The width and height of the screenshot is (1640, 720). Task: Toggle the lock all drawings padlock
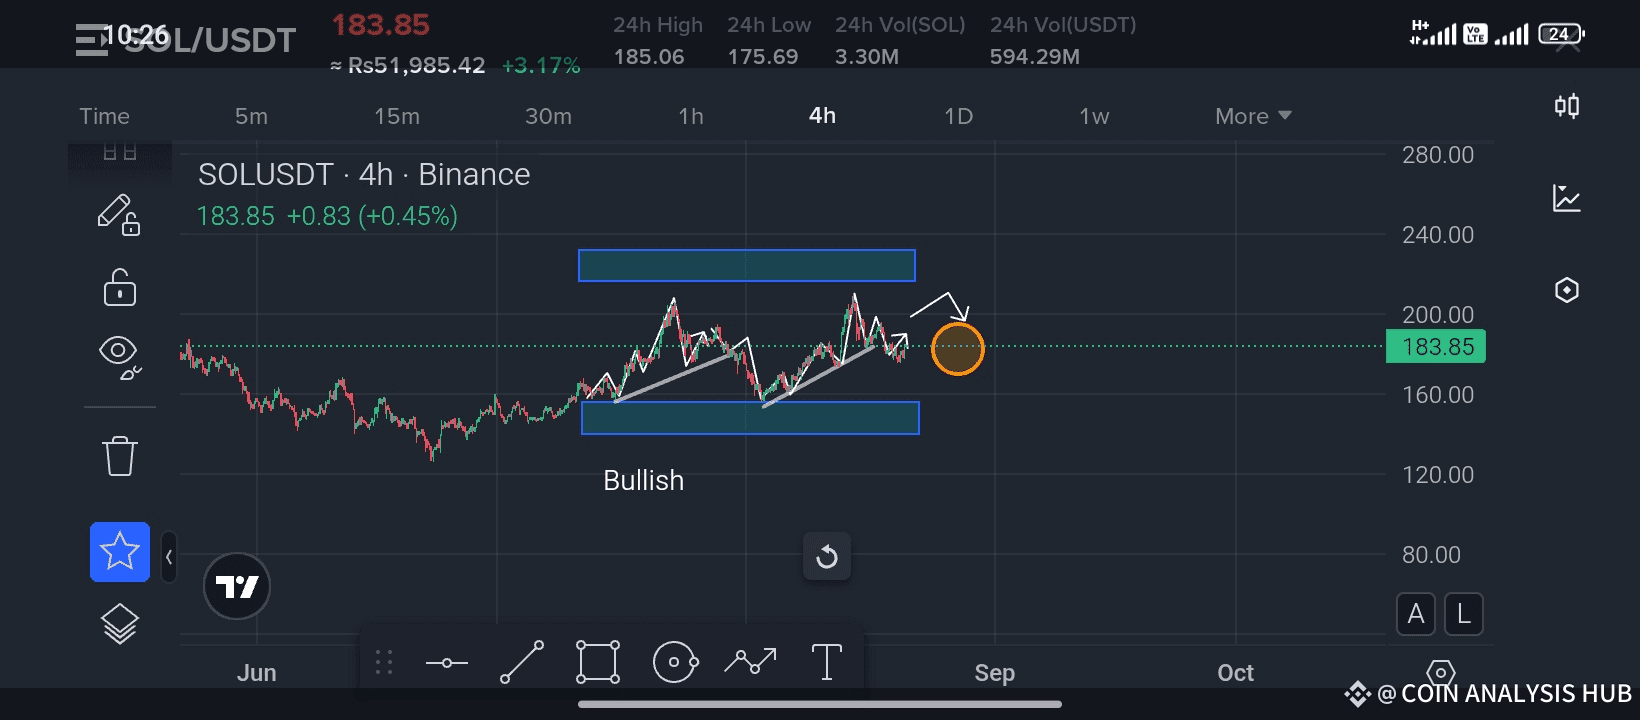120,287
